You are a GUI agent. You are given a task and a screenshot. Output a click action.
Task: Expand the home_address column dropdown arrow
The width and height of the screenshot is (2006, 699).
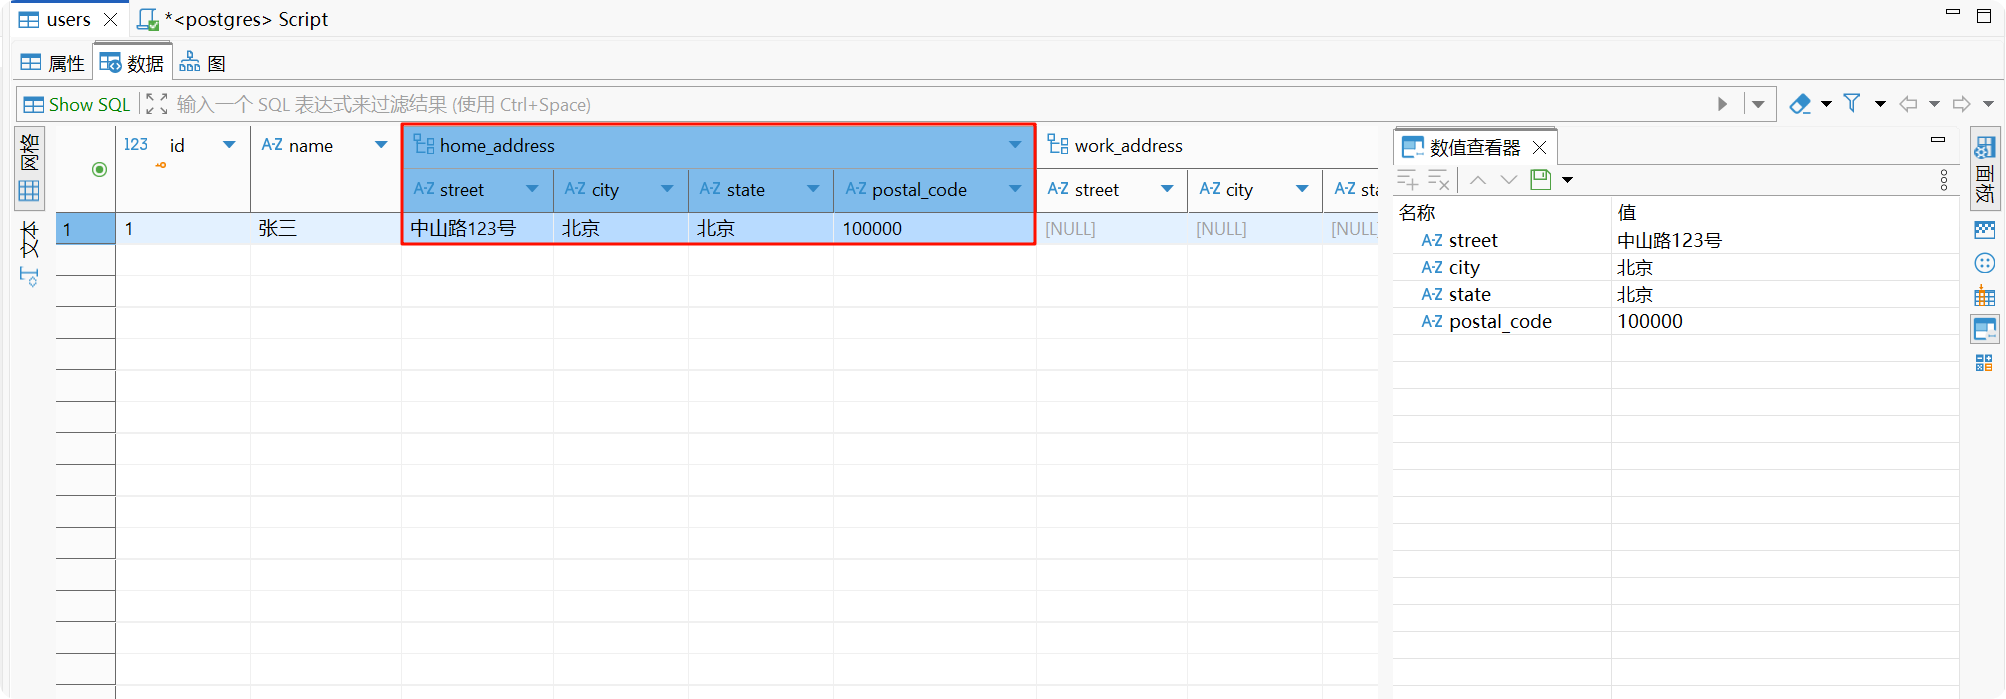point(1015,145)
